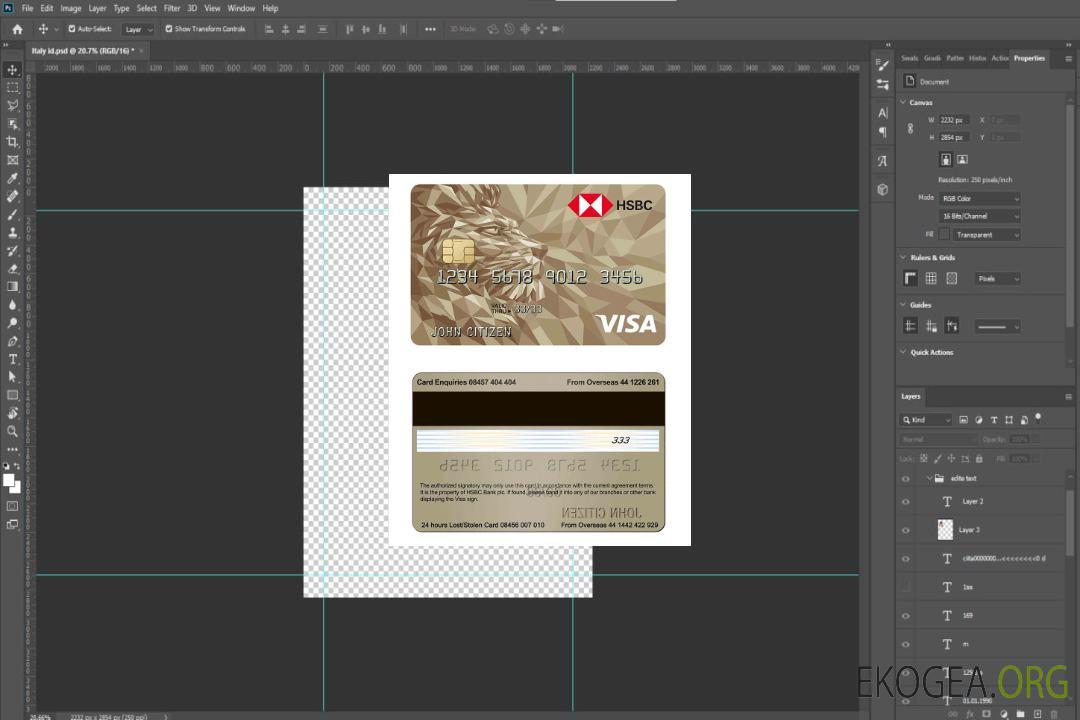Image resolution: width=1080 pixels, height=720 pixels.
Task: Open the 3D panel cube icon
Action: point(883,189)
